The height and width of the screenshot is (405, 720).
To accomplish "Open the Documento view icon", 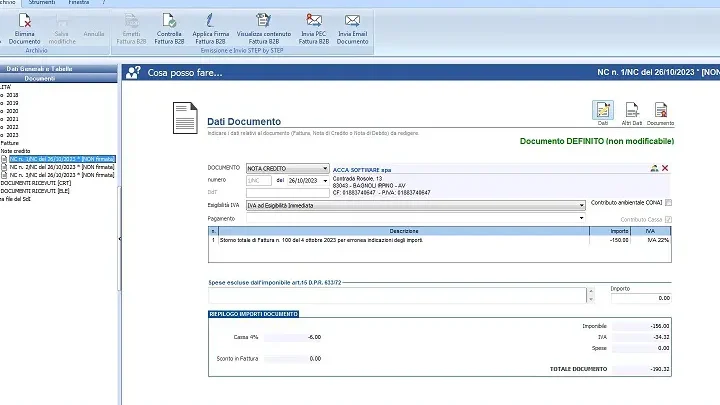I will (661, 110).
